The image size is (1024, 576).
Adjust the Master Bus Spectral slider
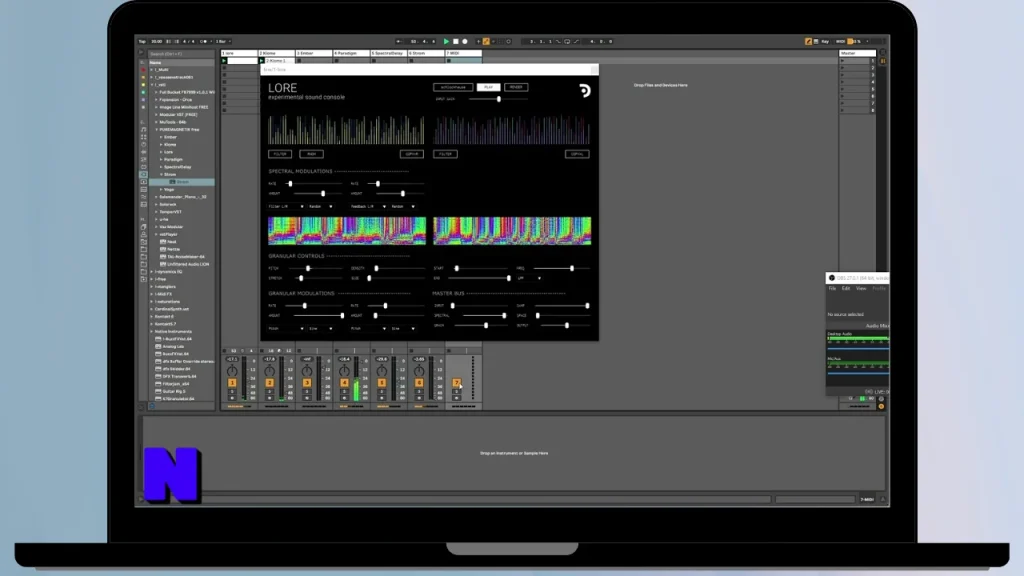click(x=504, y=315)
